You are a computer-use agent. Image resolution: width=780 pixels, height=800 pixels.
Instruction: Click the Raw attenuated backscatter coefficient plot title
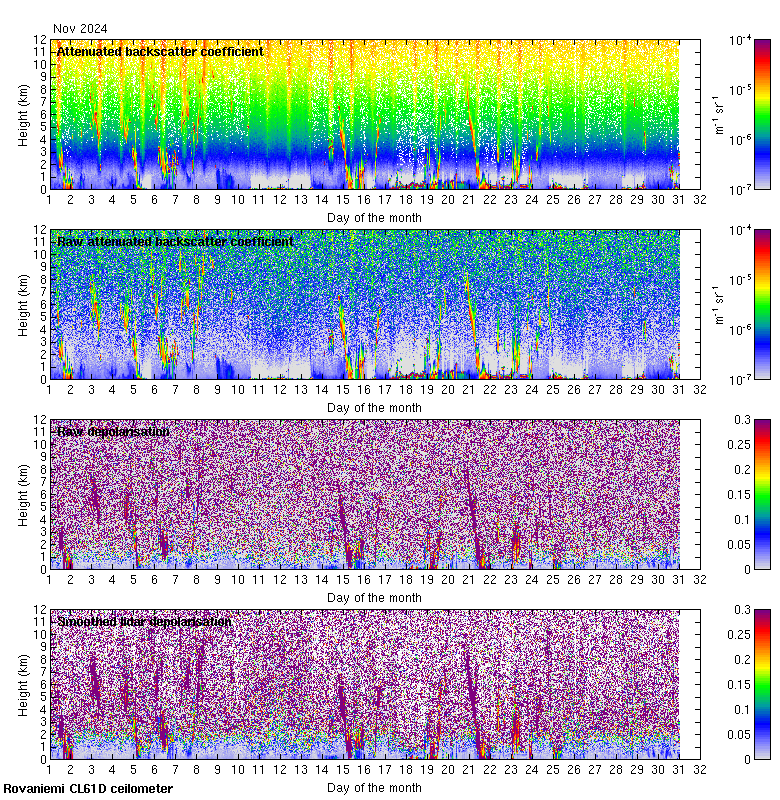tap(175, 242)
